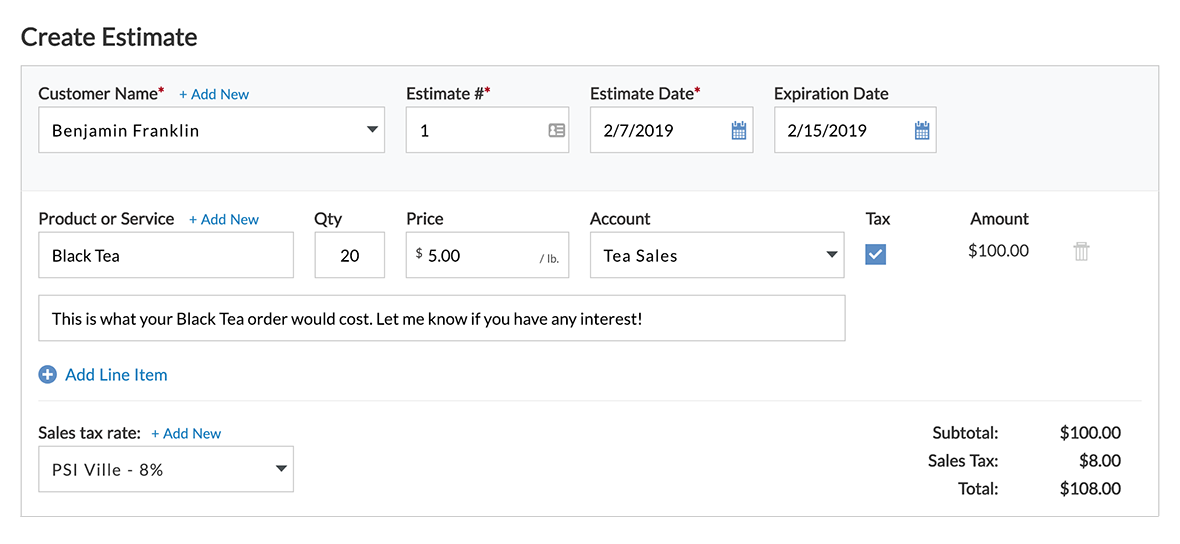Uncheck the Tax checkbox for Black Tea
Image resolution: width=1180 pixels, height=544 pixels.
point(875,255)
